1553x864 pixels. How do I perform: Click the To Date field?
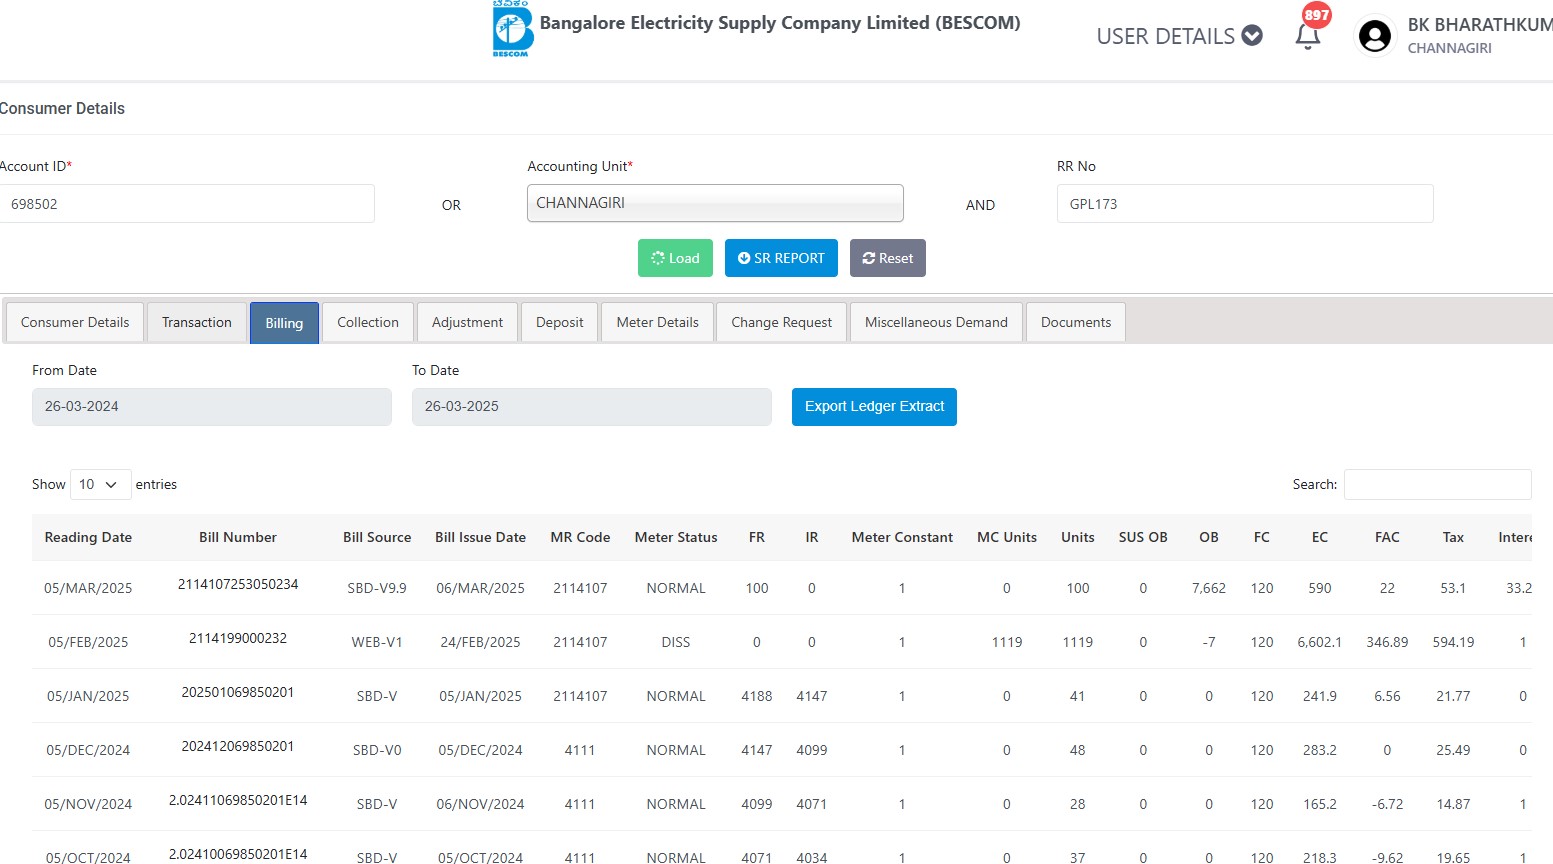click(x=592, y=407)
